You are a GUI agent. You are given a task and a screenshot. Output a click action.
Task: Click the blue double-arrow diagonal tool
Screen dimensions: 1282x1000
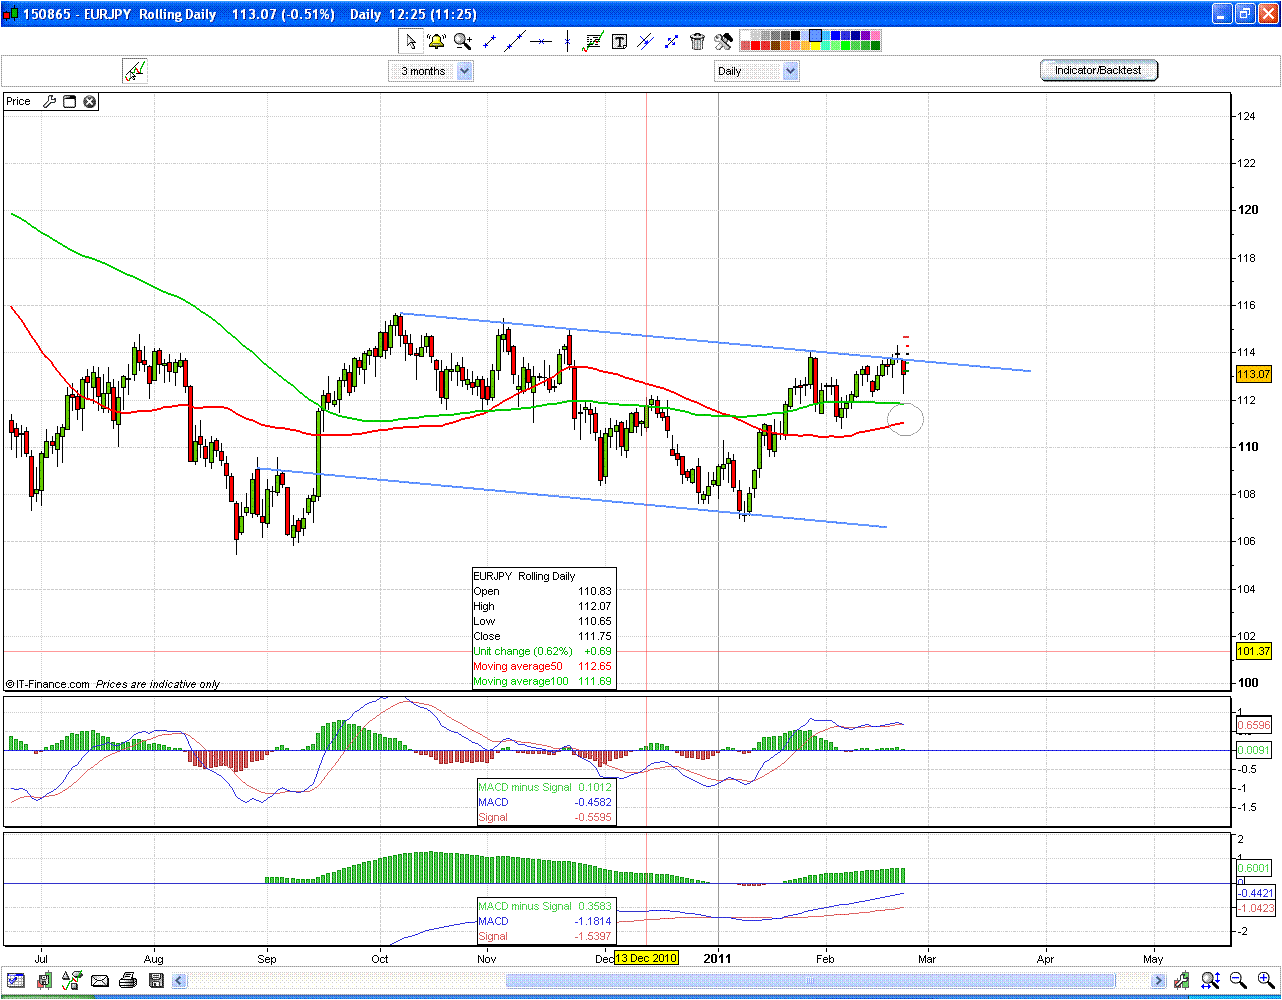(672, 41)
